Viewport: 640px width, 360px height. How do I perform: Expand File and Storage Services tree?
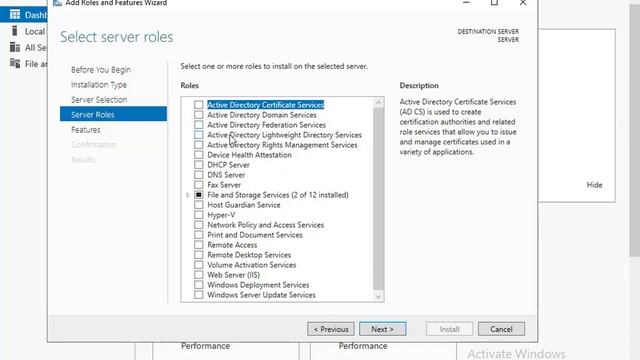point(188,195)
